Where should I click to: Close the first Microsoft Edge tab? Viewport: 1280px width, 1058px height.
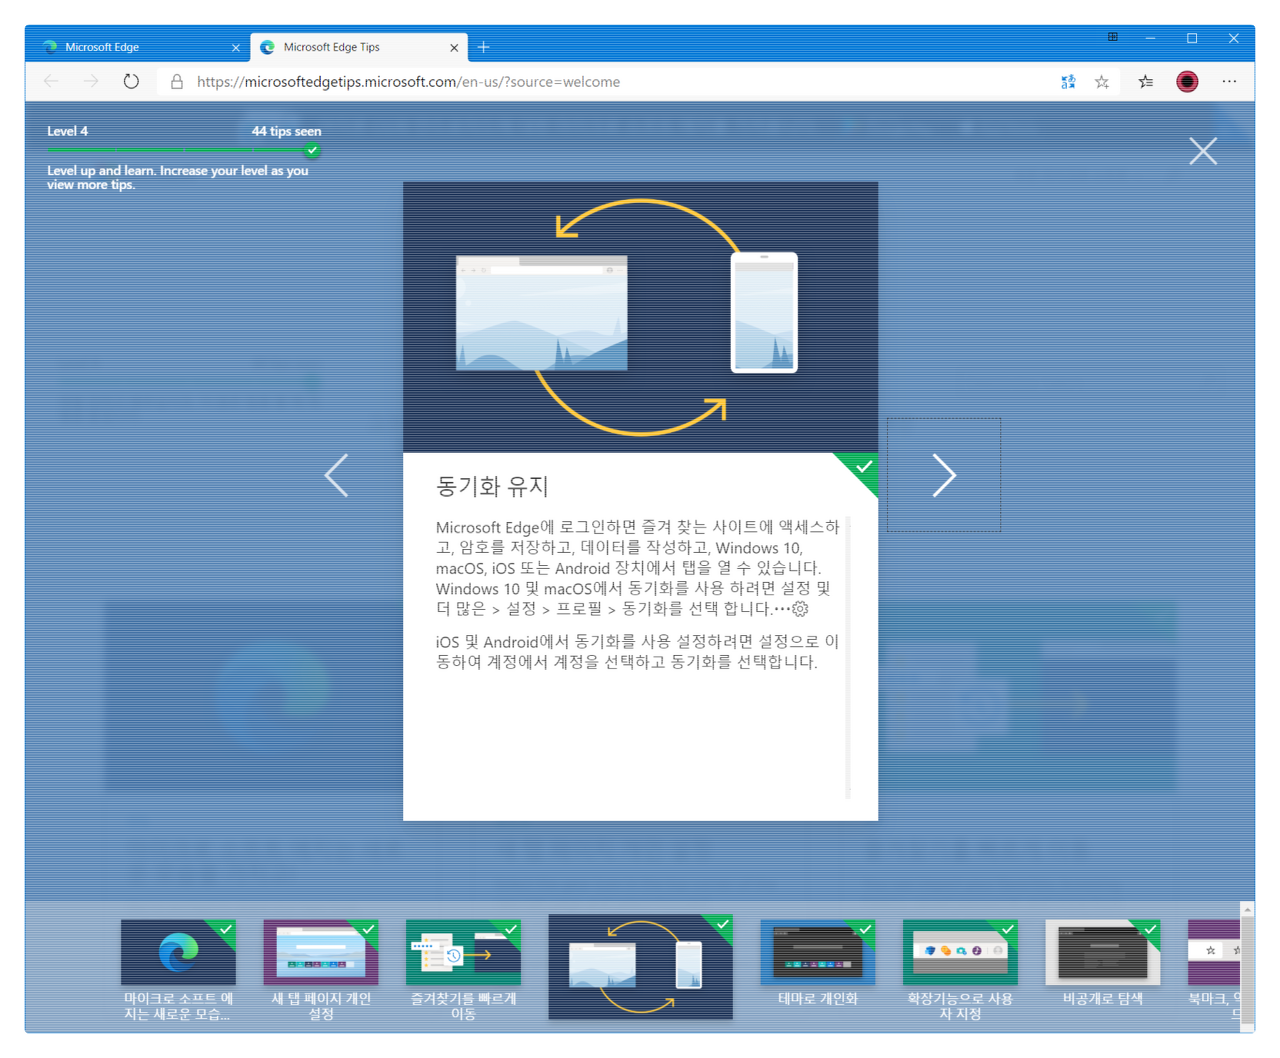236,47
